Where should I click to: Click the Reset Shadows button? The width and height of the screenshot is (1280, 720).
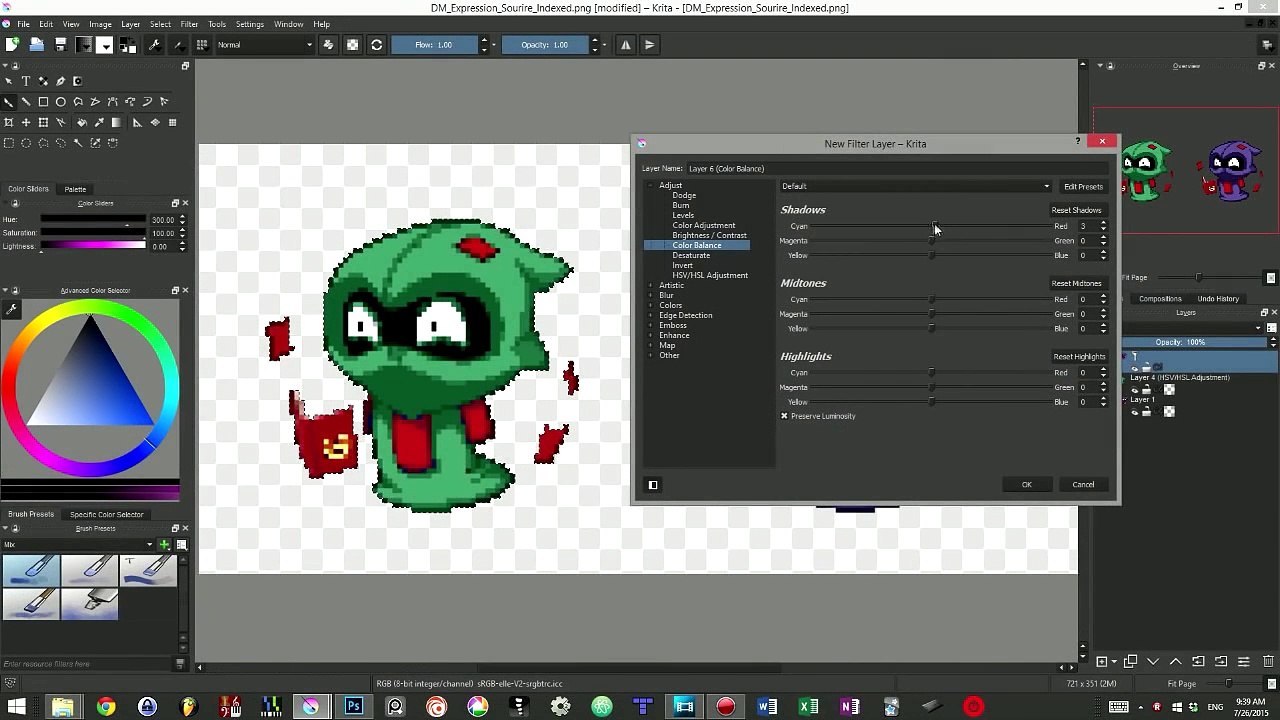pos(1076,210)
